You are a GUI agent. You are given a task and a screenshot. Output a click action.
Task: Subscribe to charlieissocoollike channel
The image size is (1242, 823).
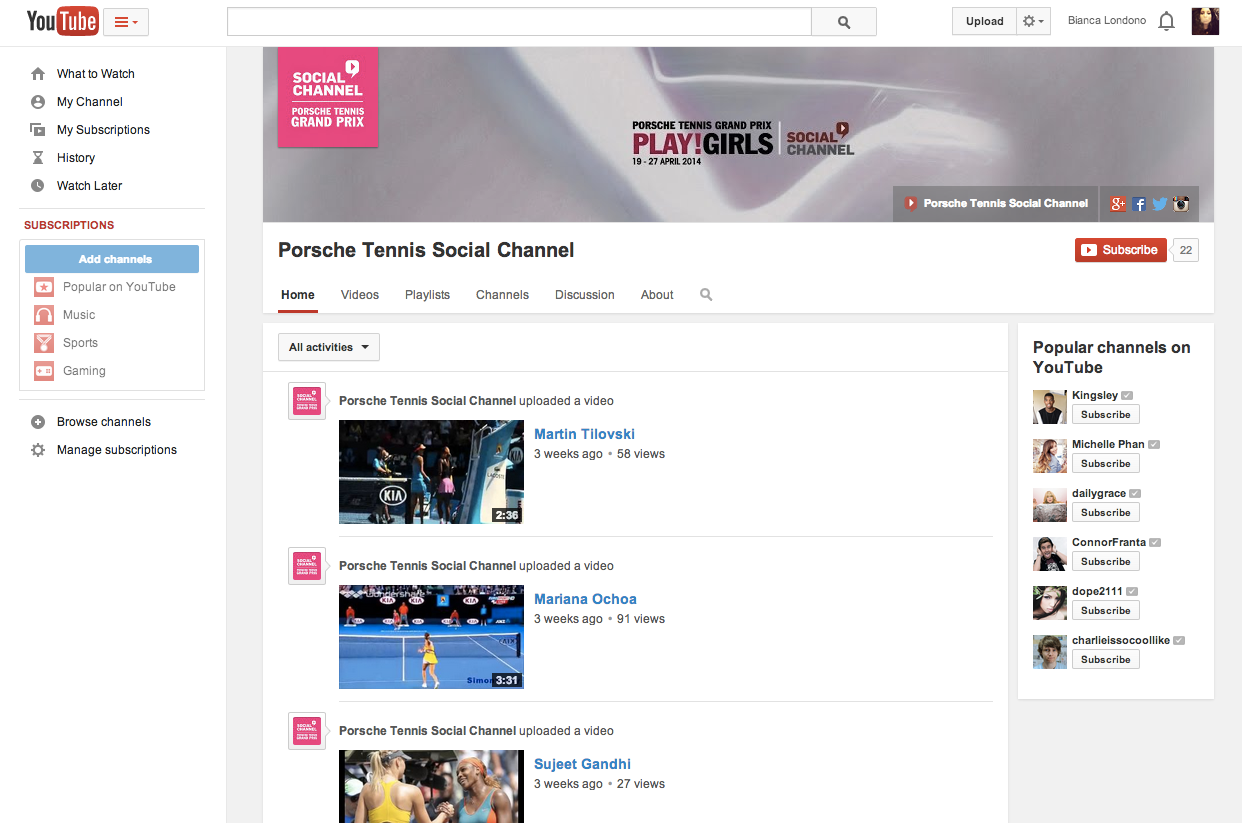pyautogui.click(x=1105, y=660)
